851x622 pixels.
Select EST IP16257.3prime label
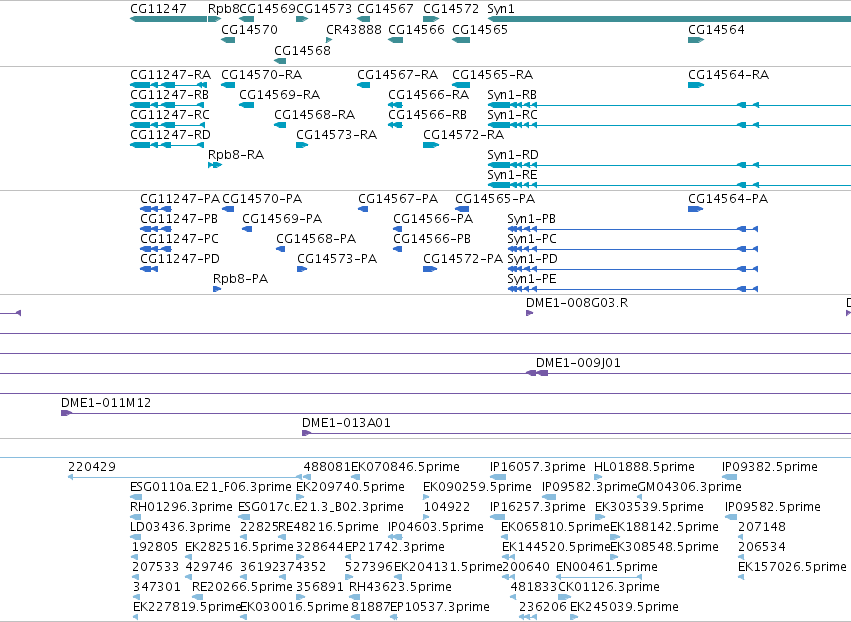pyautogui.click(x=537, y=507)
